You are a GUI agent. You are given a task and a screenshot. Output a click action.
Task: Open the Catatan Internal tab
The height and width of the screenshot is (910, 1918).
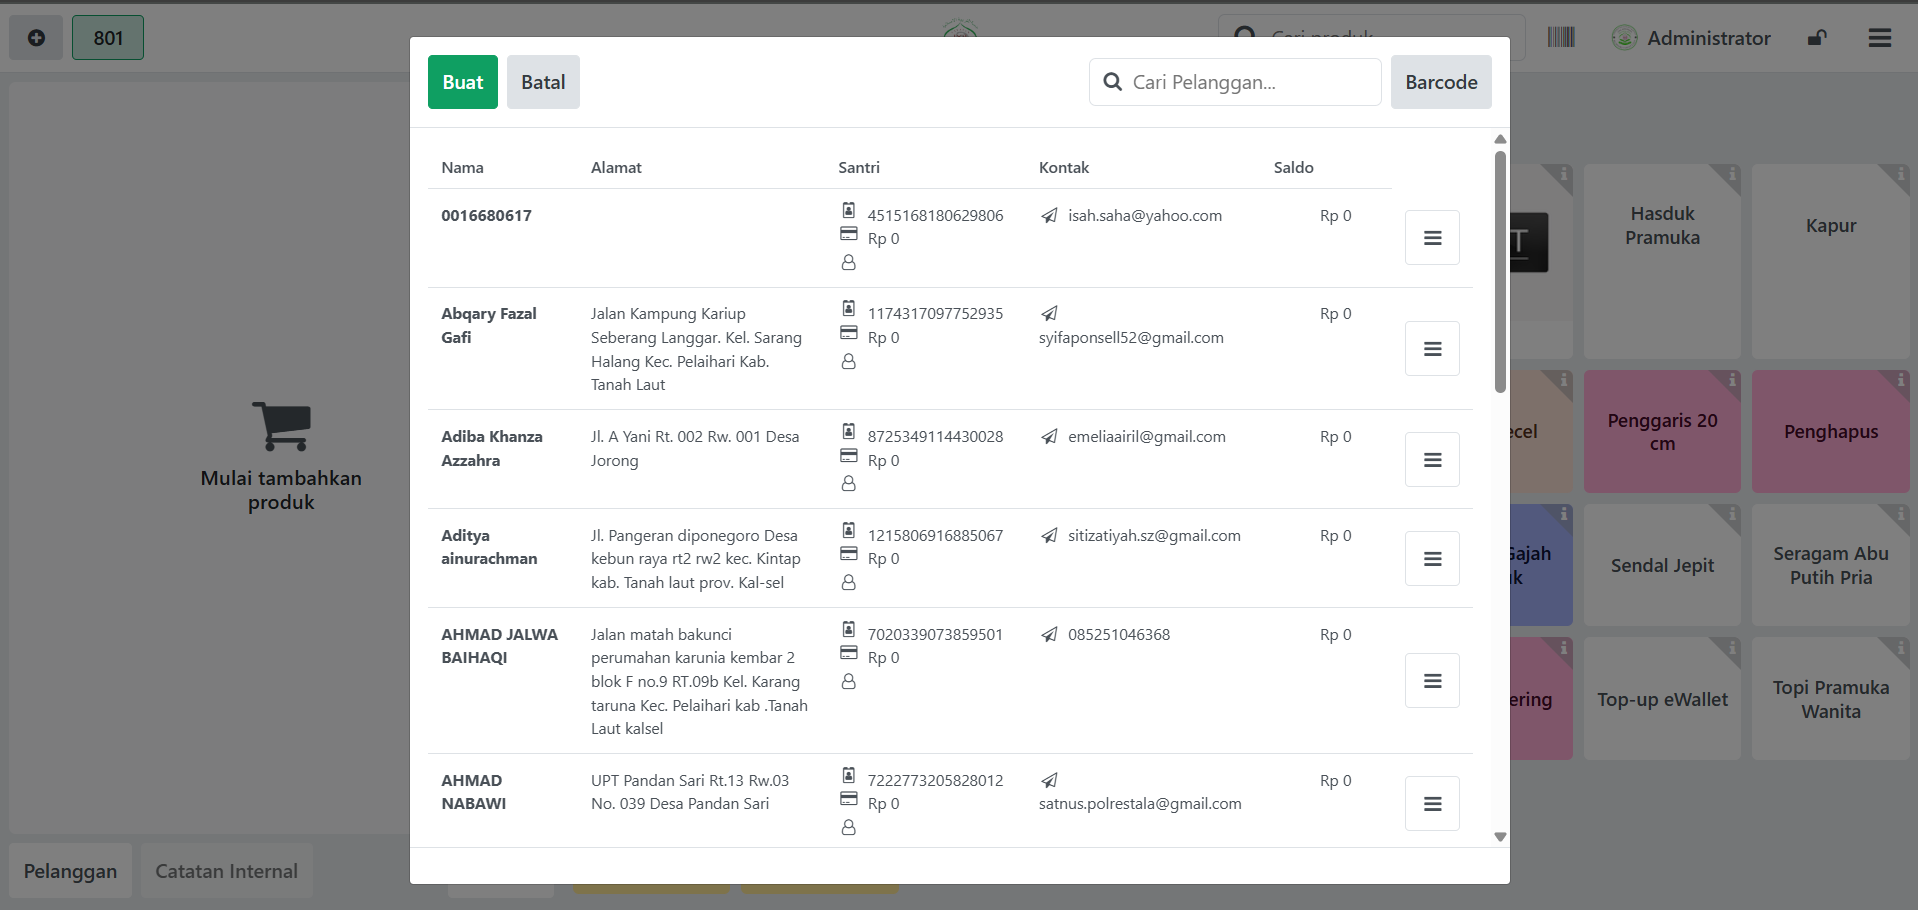click(x=226, y=871)
